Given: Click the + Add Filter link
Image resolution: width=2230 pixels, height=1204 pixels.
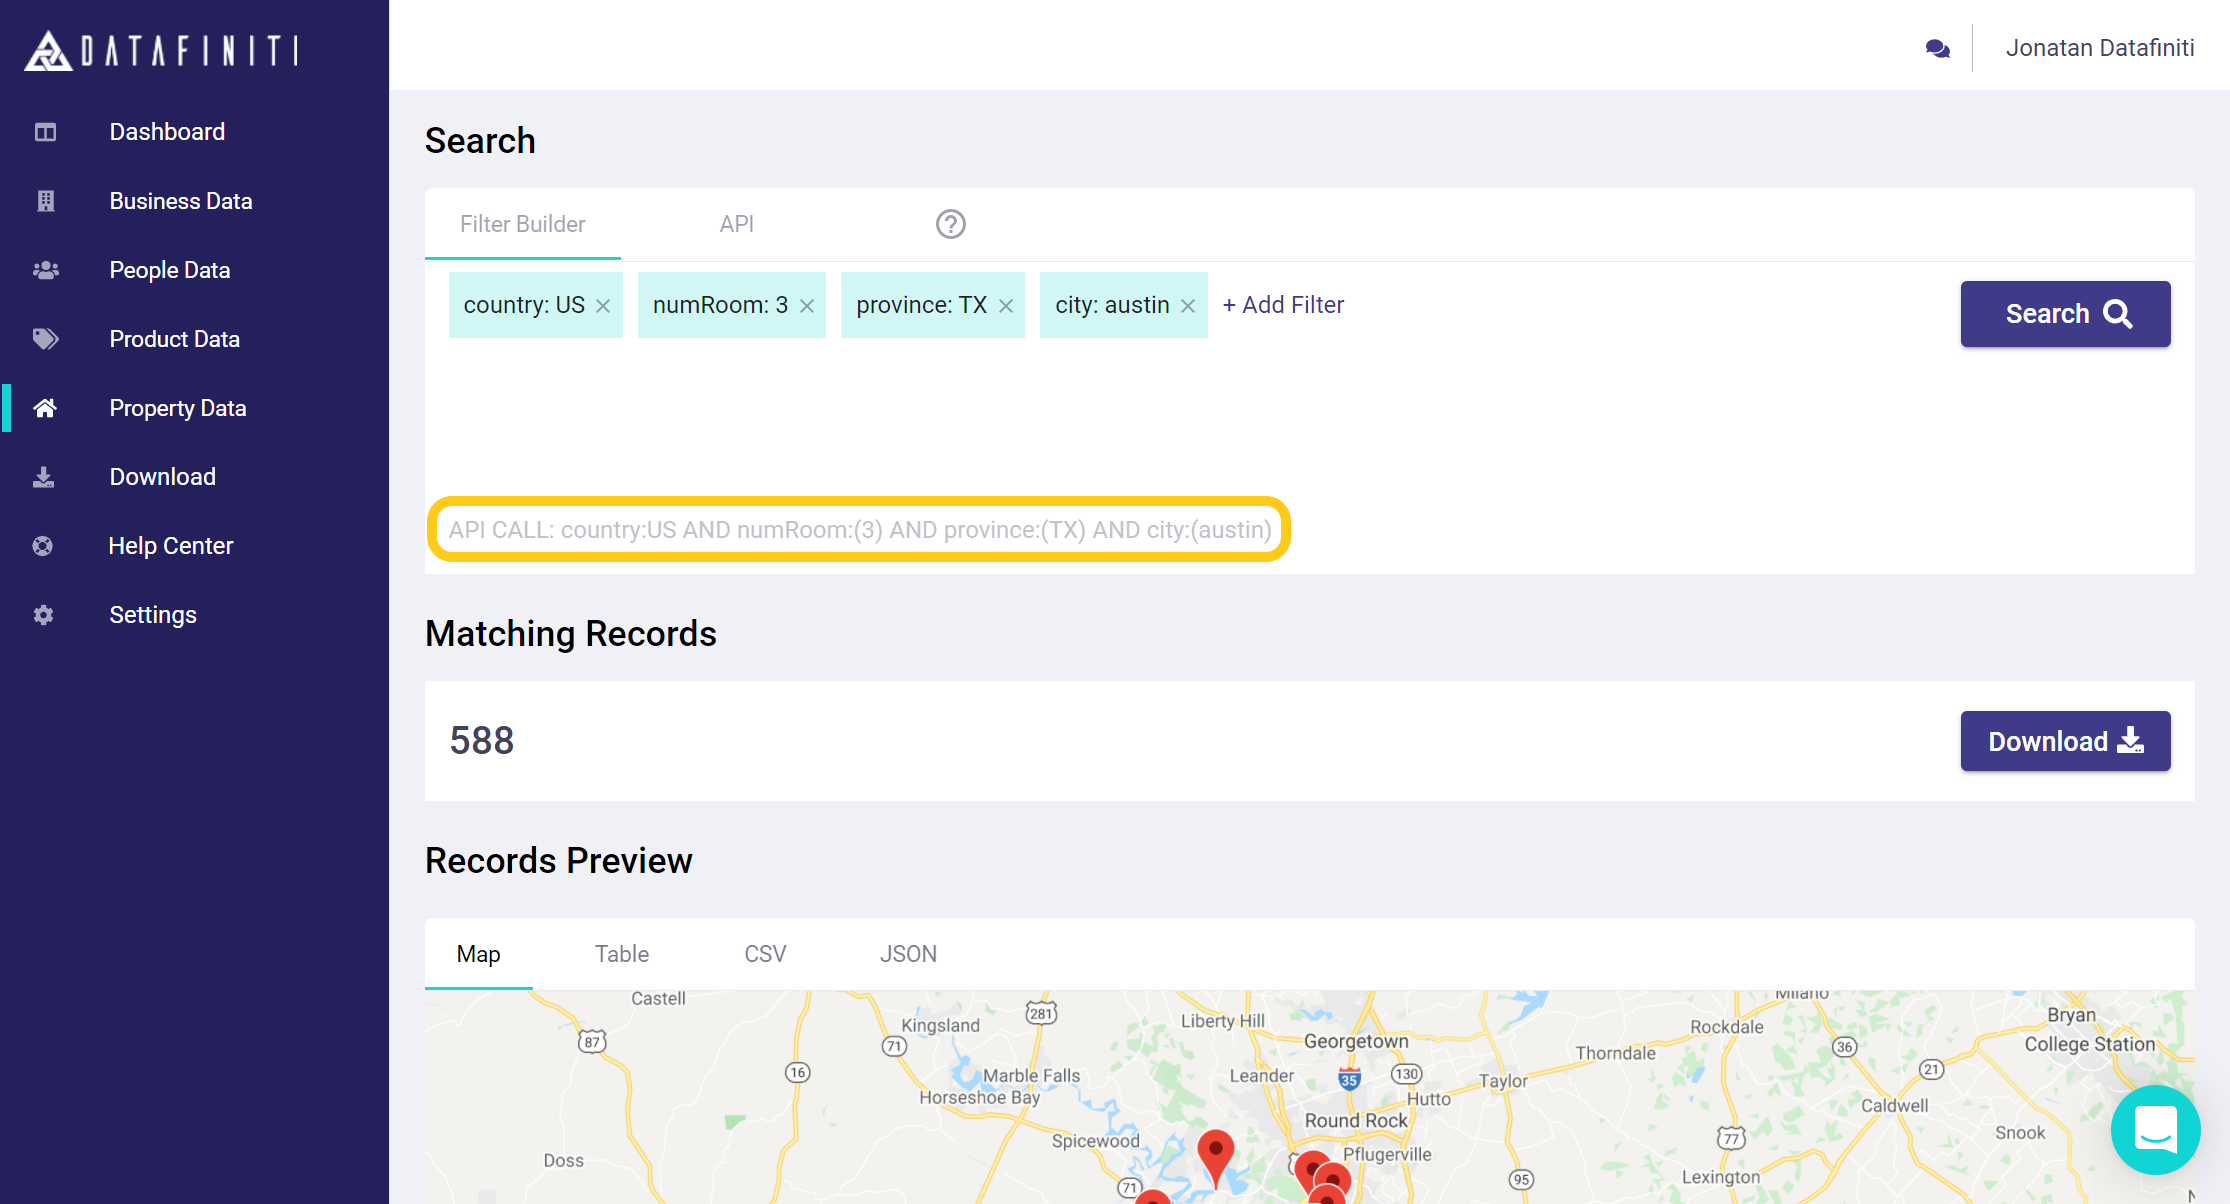Looking at the screenshot, I should pos(1283,305).
